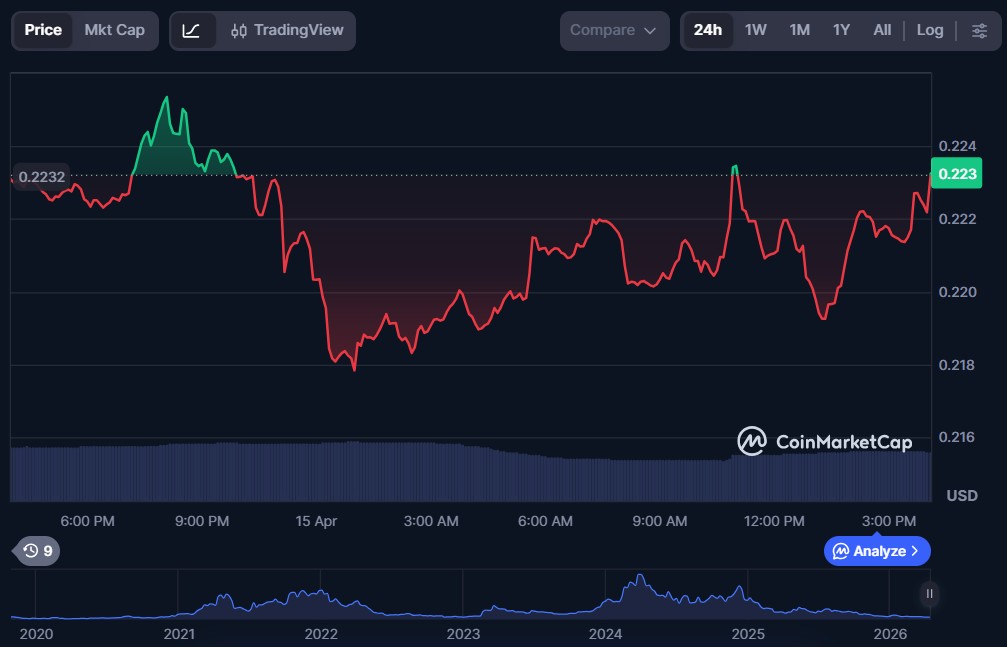
Task: Toggle the Log scale option
Action: [930, 31]
